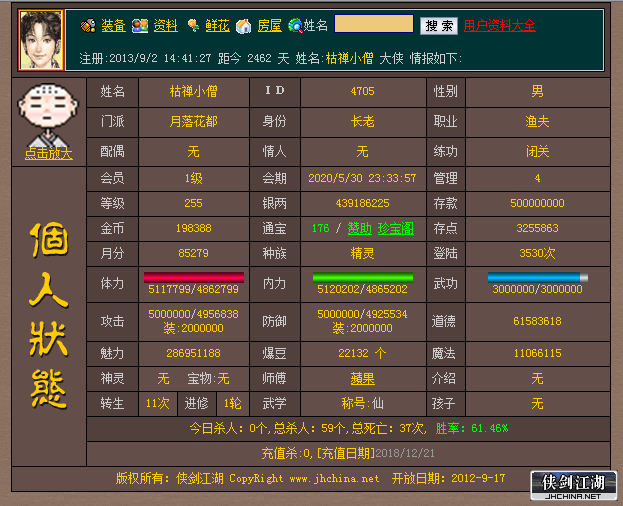Click the green 内力 energy bar

tap(363, 277)
